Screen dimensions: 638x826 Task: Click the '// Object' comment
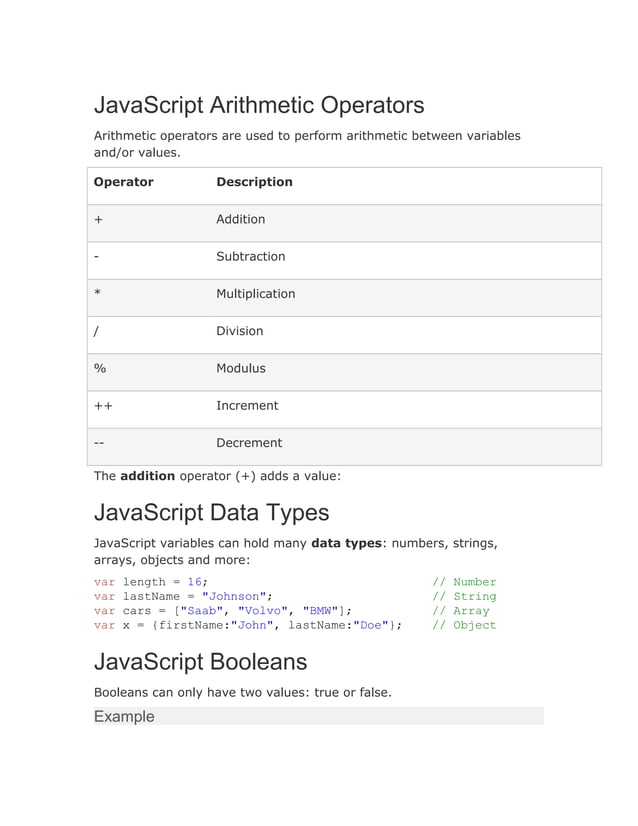464,625
